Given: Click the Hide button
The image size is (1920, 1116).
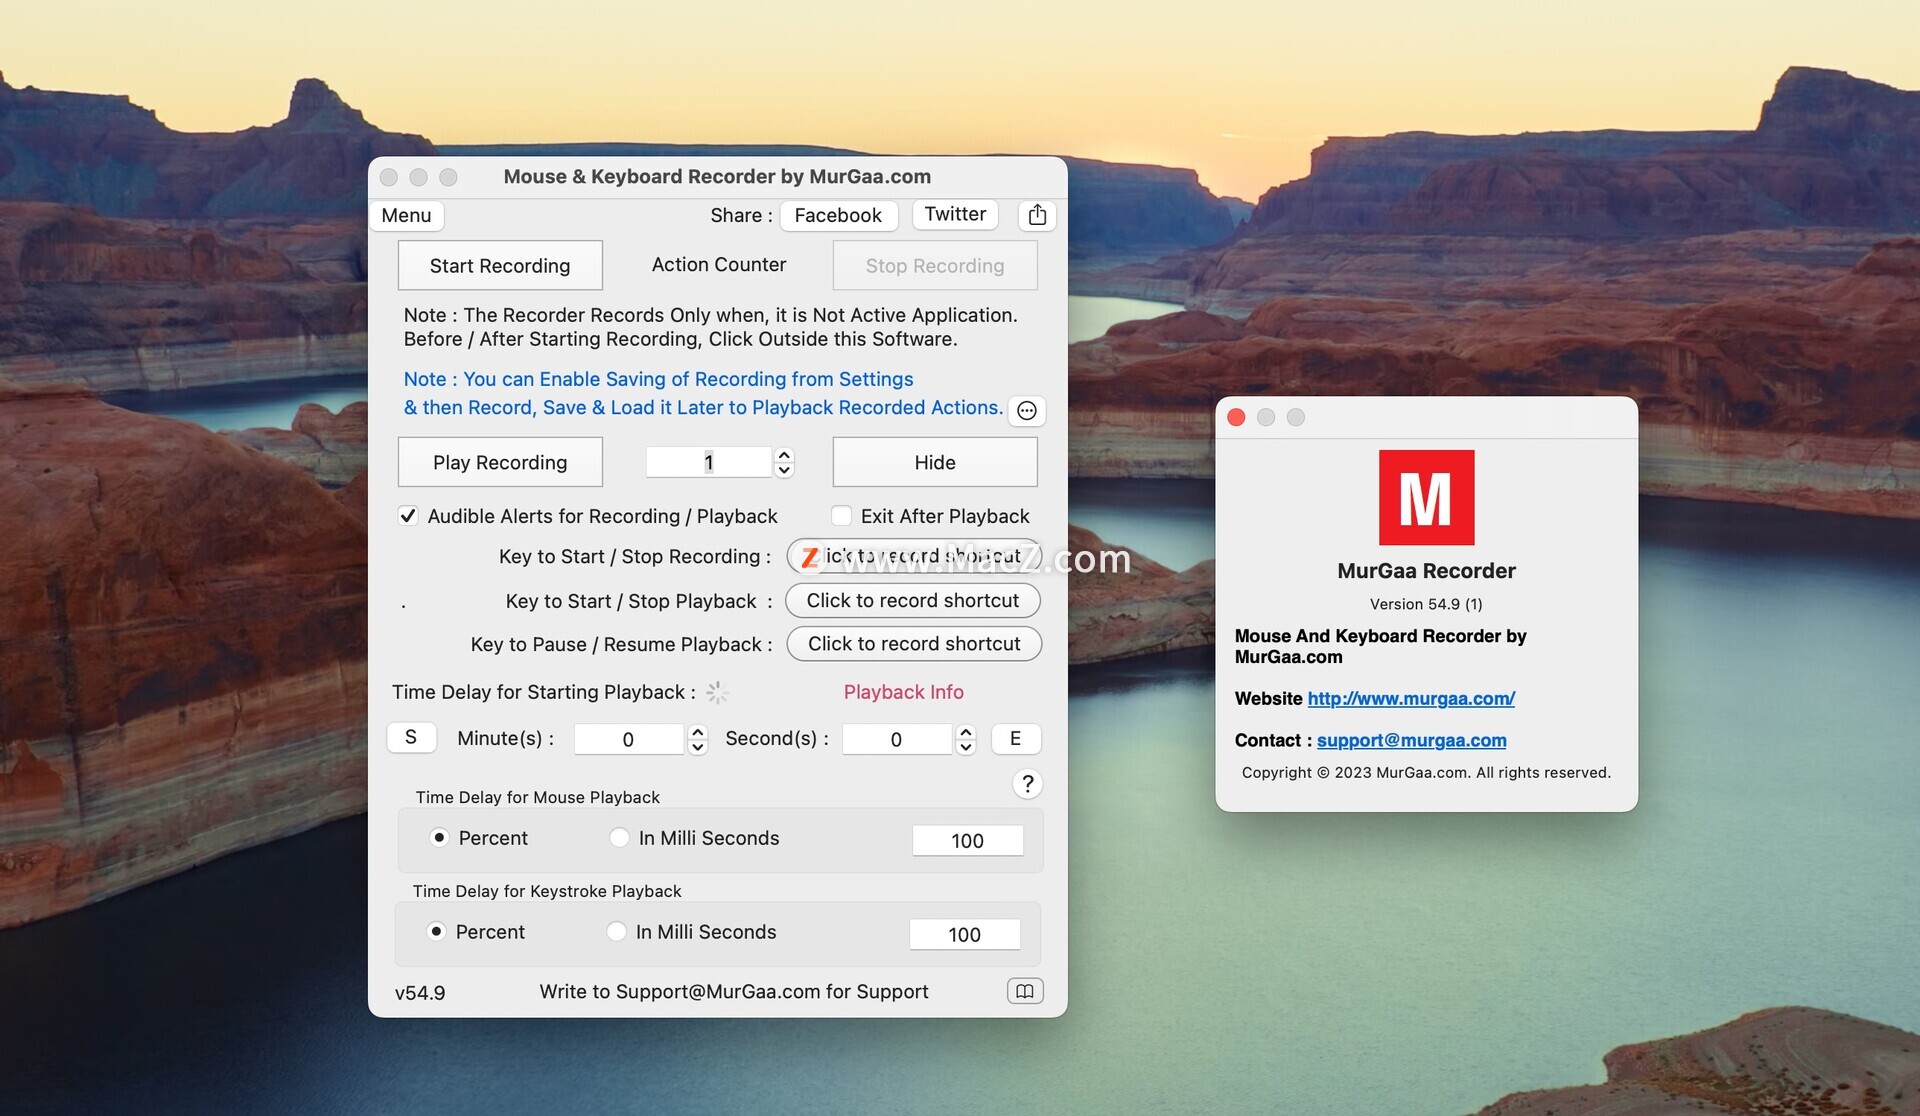Looking at the screenshot, I should 935,463.
